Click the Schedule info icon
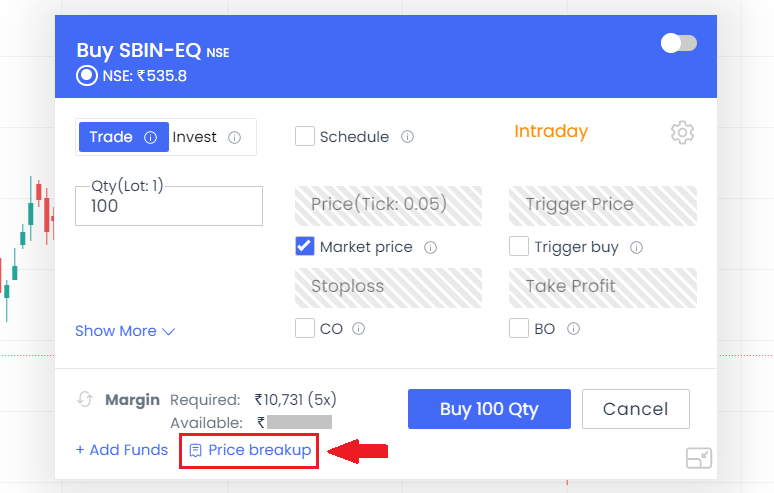Viewport: 774px width, 493px height. [407, 136]
